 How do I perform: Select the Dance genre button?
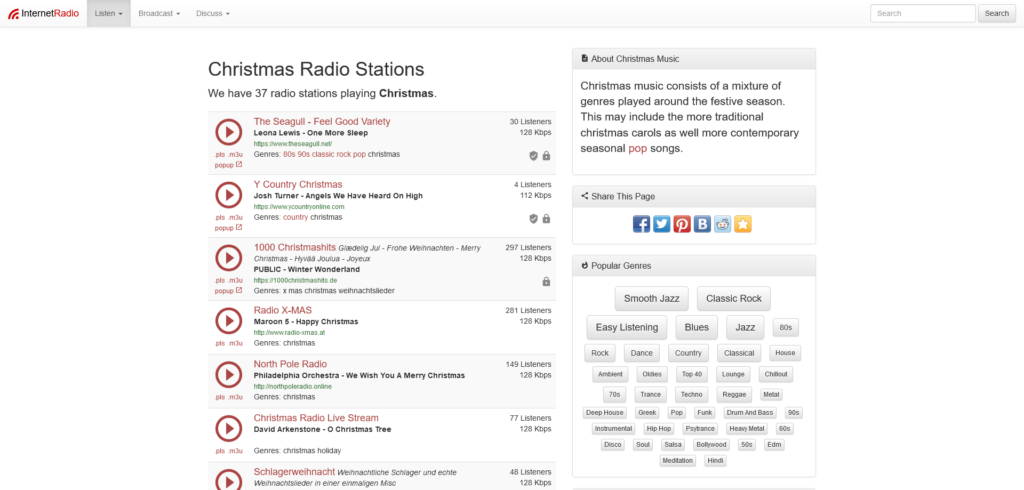click(x=642, y=353)
